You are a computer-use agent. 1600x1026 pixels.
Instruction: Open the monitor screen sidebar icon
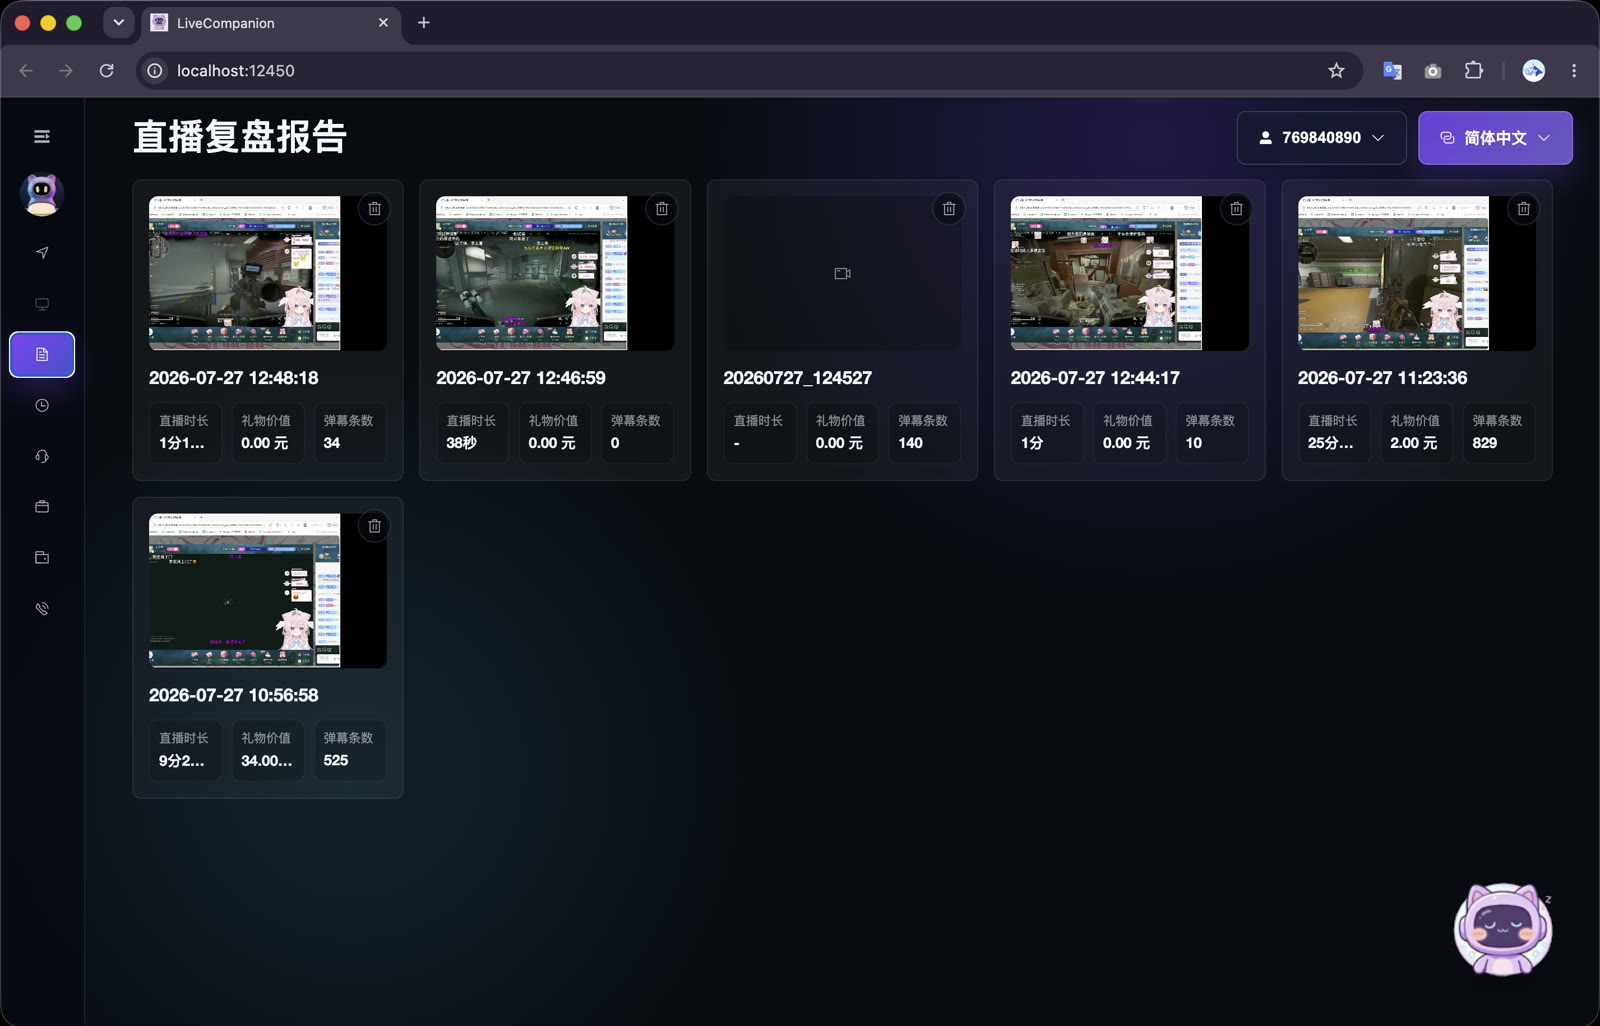click(x=42, y=304)
